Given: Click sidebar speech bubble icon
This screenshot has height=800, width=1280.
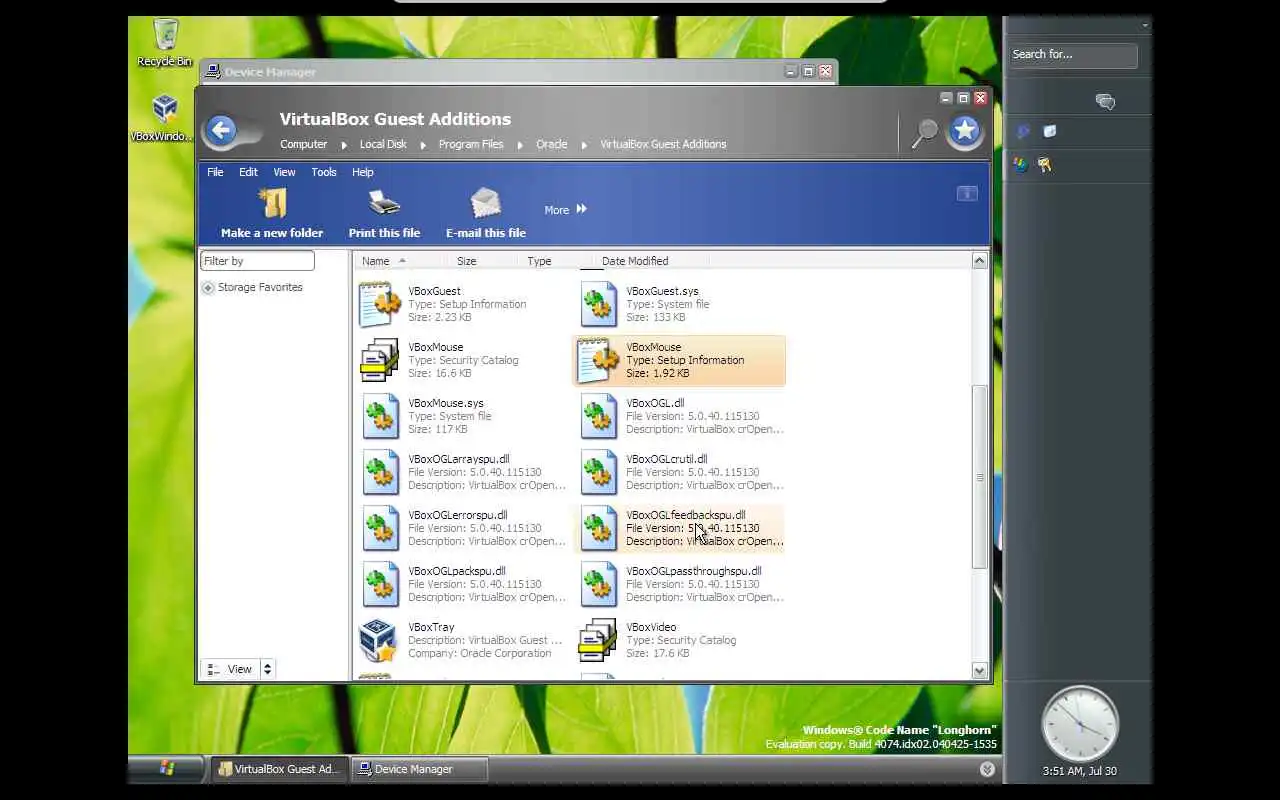Looking at the screenshot, I should coord(1105,101).
